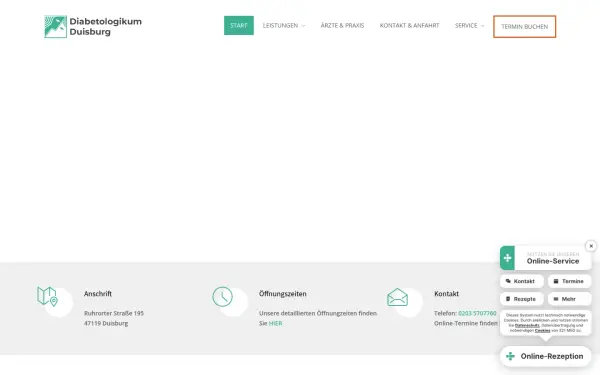Open Mehr in the Online-Service widget
Viewport: 600px width, 375px height.
tap(569, 299)
